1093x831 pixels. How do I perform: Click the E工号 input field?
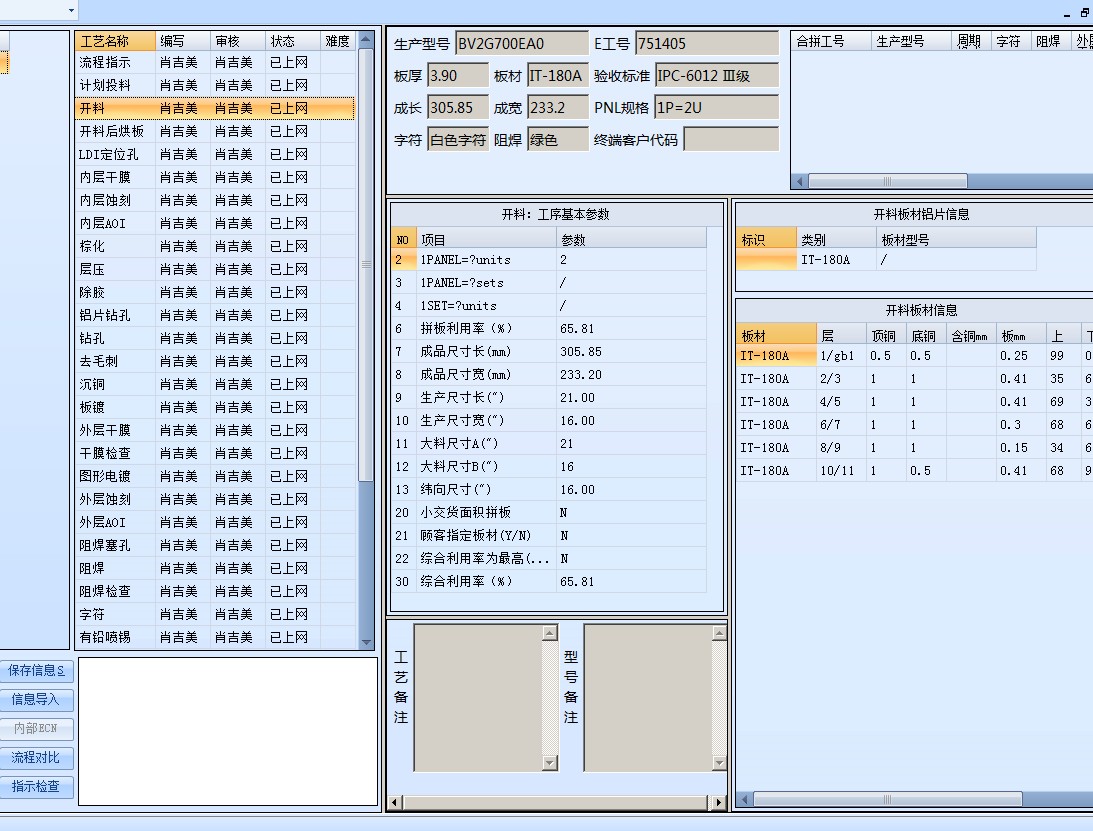pyautogui.click(x=707, y=44)
